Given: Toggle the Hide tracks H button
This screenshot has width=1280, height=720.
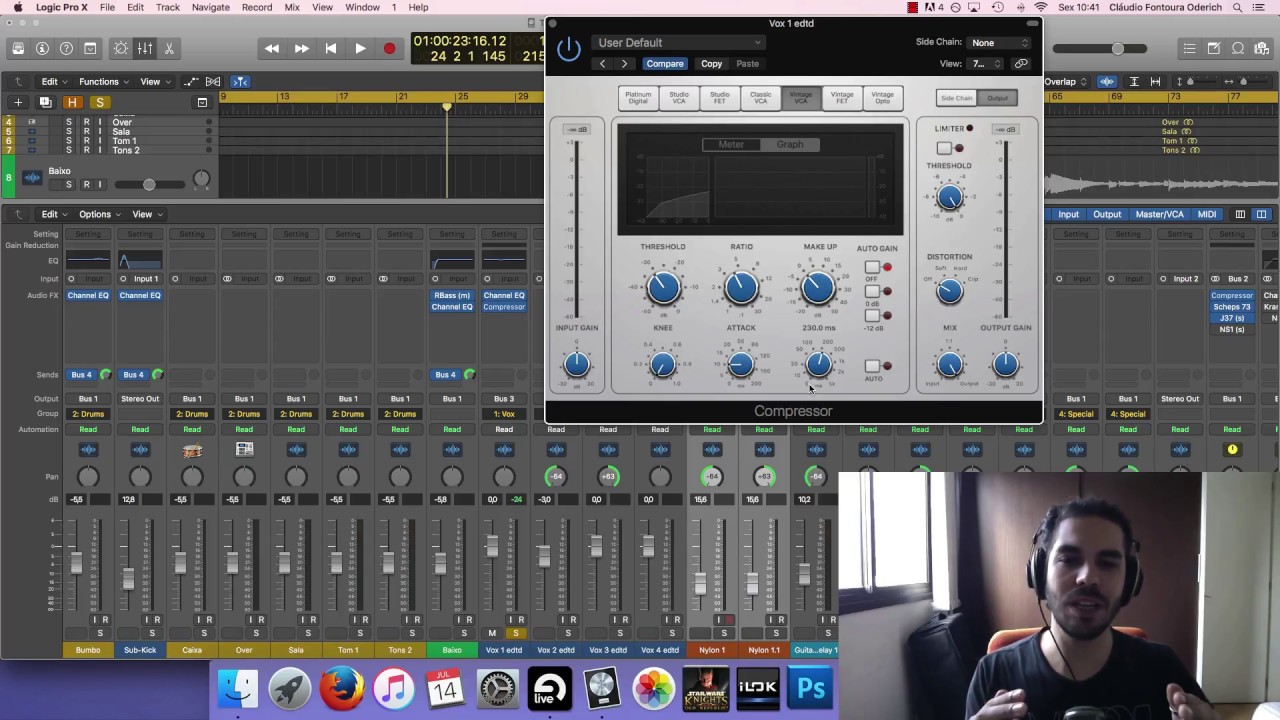Looking at the screenshot, I should [72, 102].
